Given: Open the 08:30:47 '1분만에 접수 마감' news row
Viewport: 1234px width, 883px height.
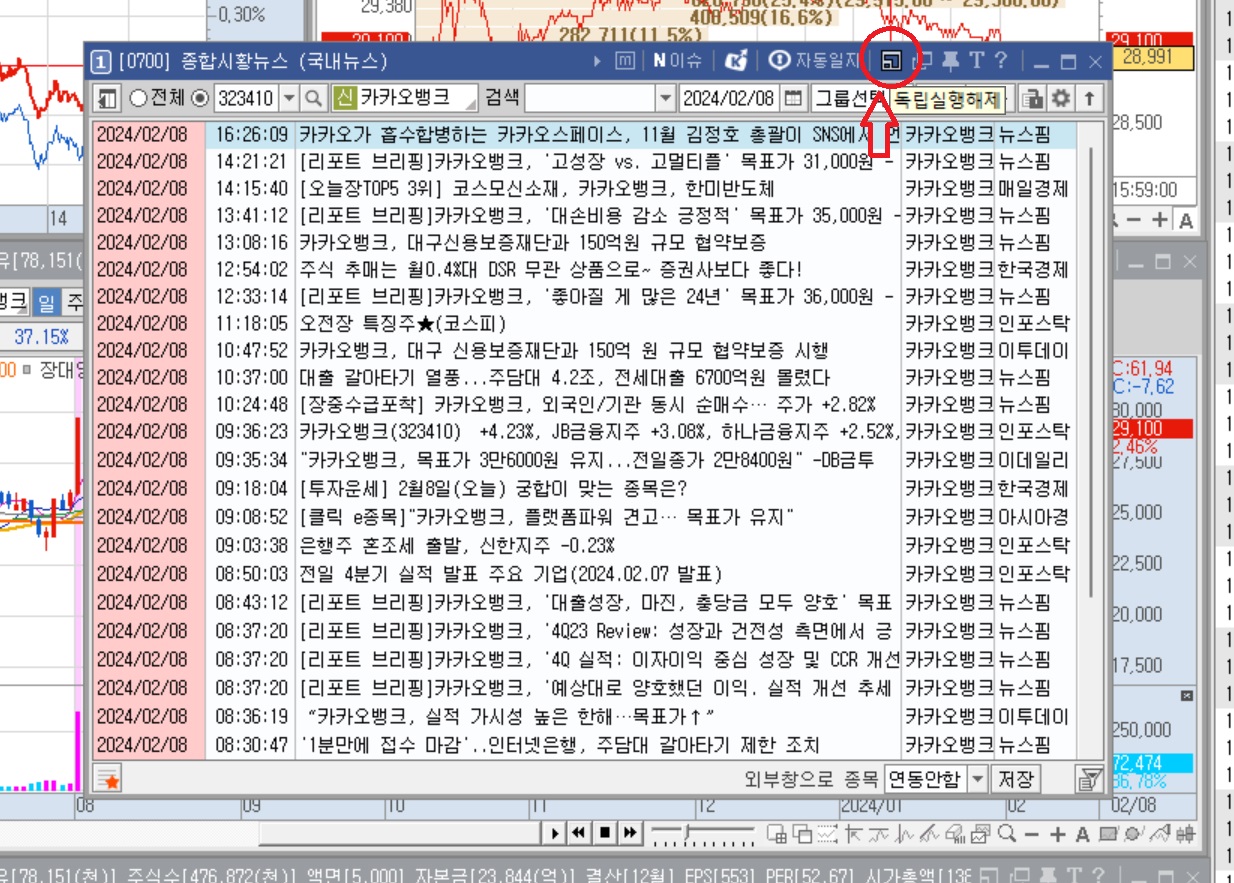Looking at the screenshot, I should [584, 745].
